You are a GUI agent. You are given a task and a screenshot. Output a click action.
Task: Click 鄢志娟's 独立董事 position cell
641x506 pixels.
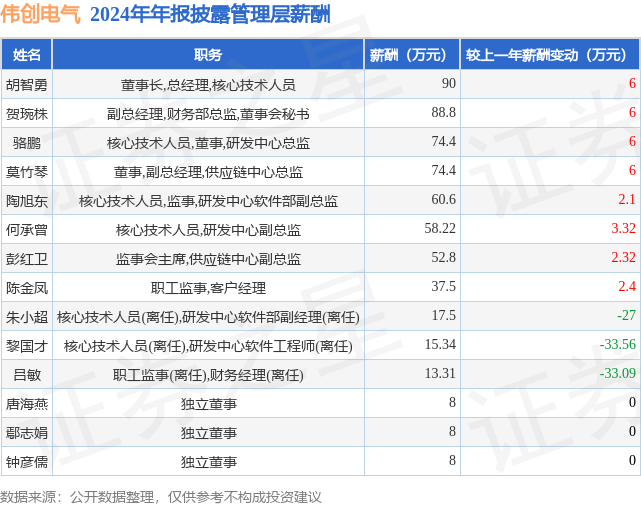click(x=208, y=433)
